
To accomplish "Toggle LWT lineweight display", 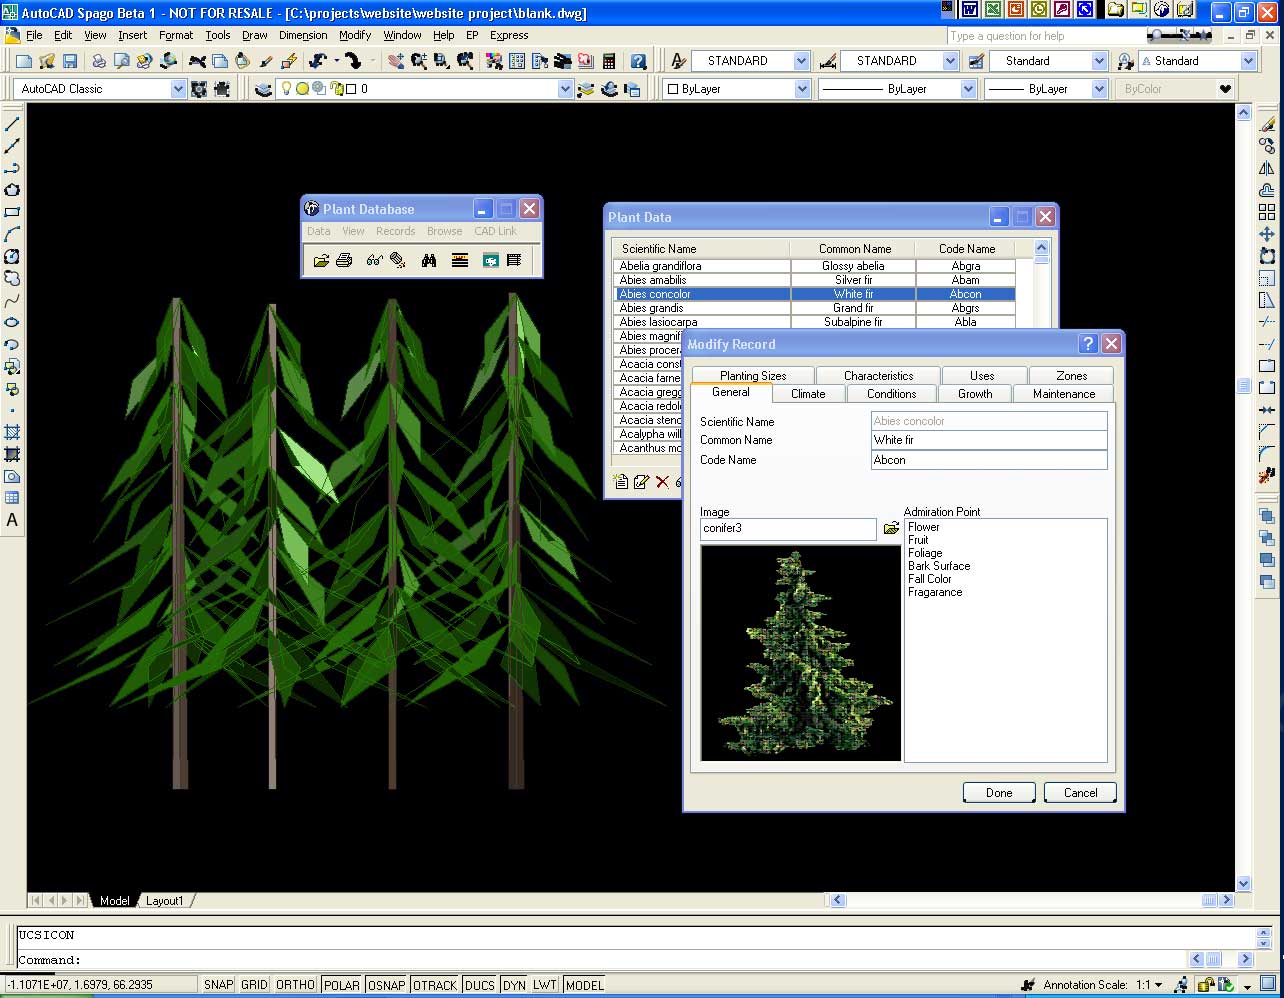I will click(545, 985).
